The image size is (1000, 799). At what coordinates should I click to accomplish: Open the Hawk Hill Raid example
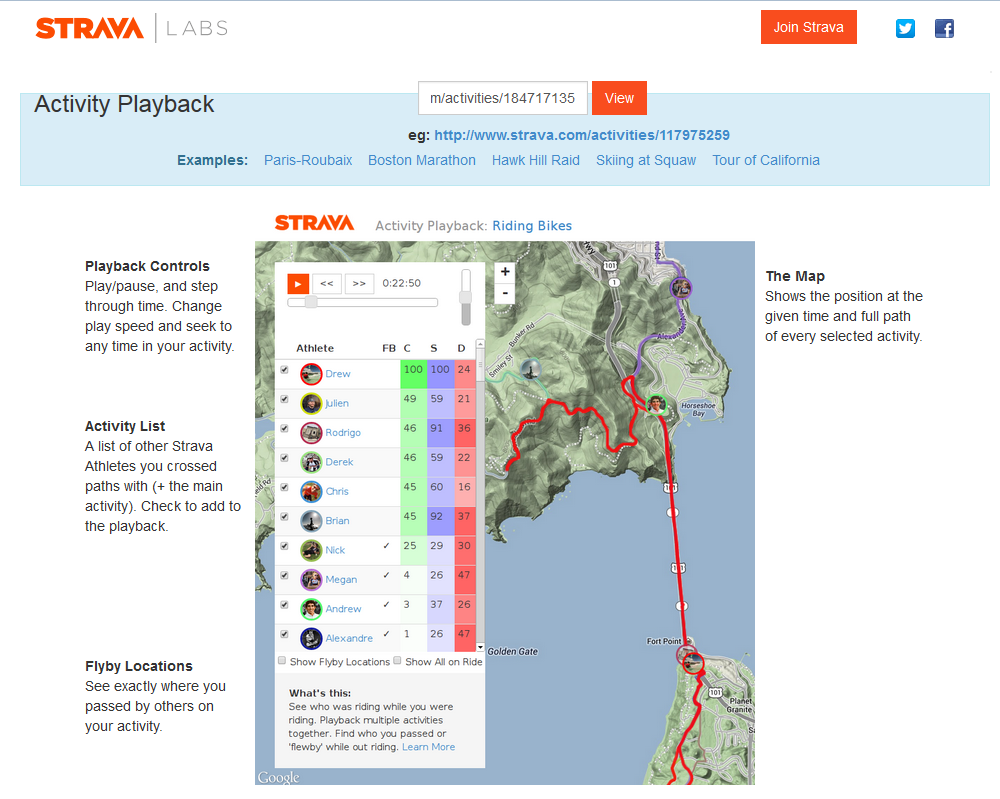536,161
